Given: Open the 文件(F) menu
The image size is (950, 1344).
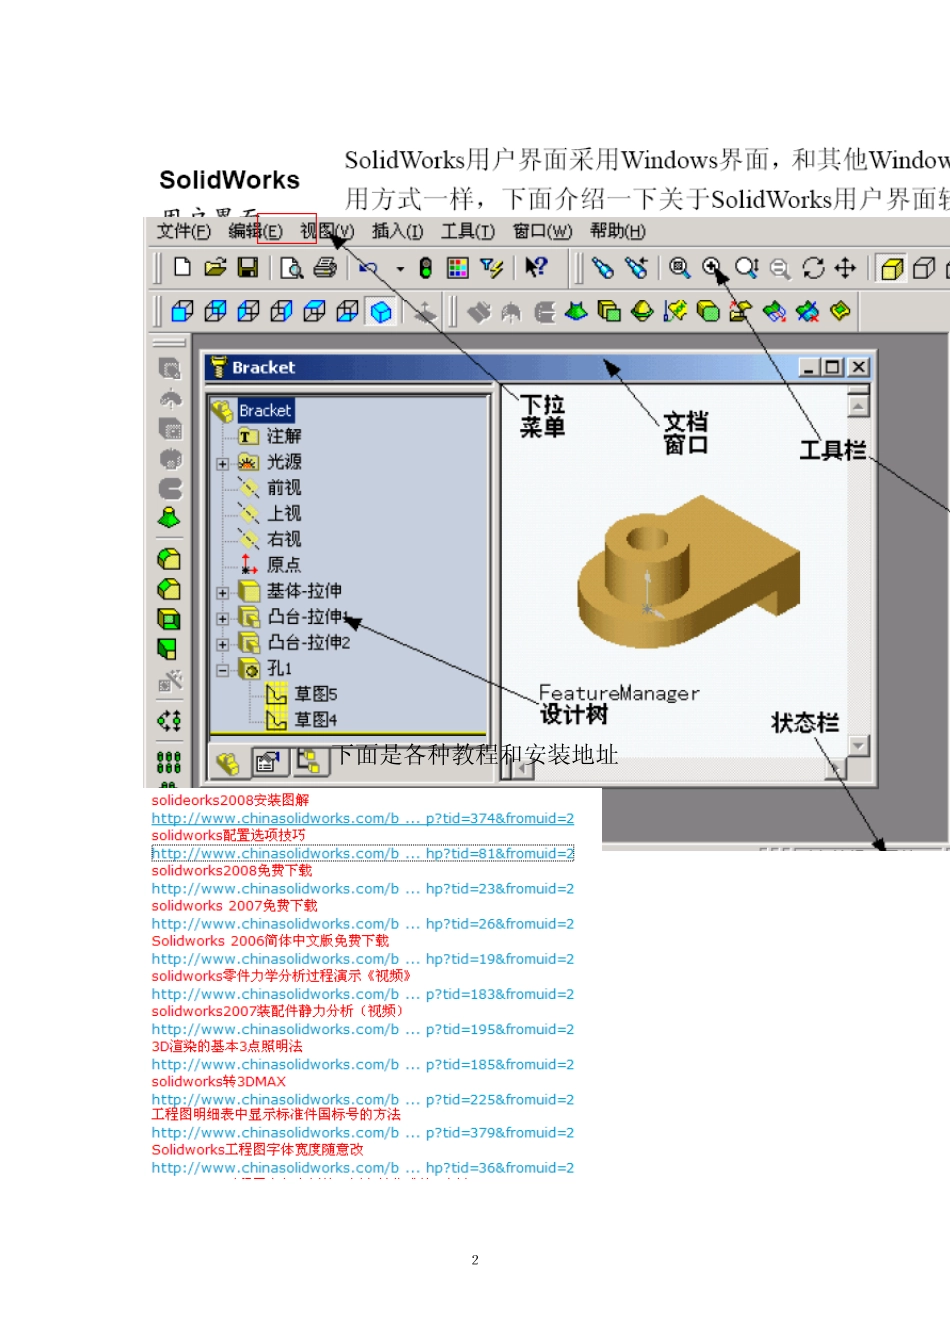Looking at the screenshot, I should pos(183,231).
